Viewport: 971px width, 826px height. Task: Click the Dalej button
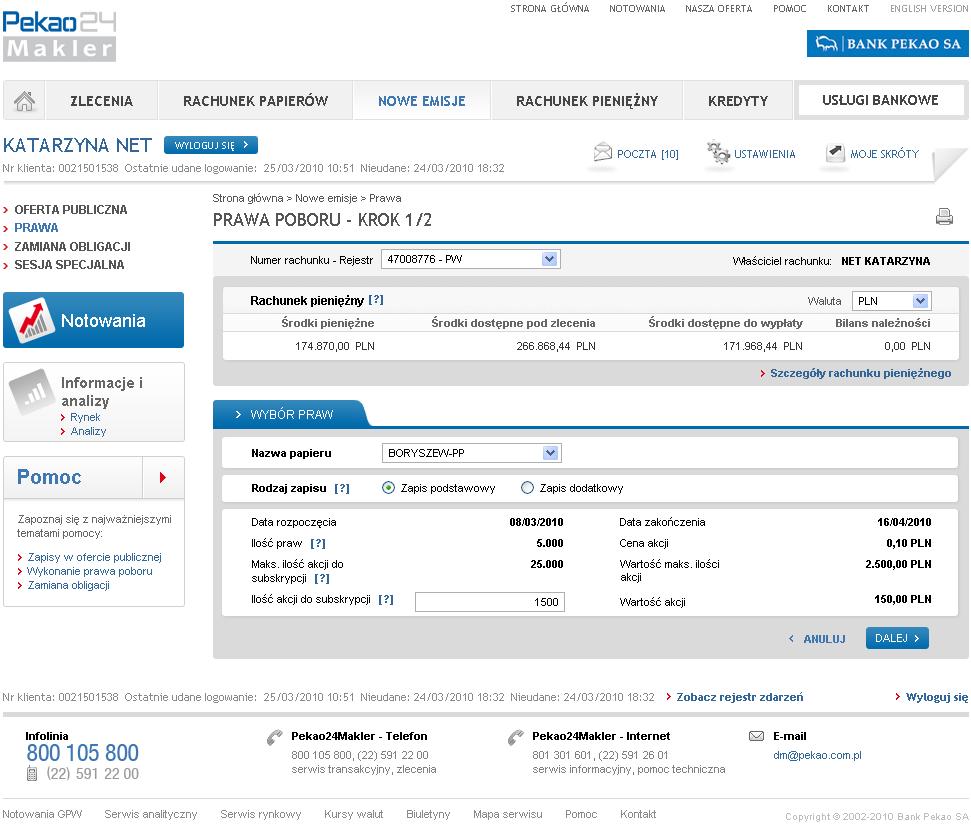coord(897,638)
